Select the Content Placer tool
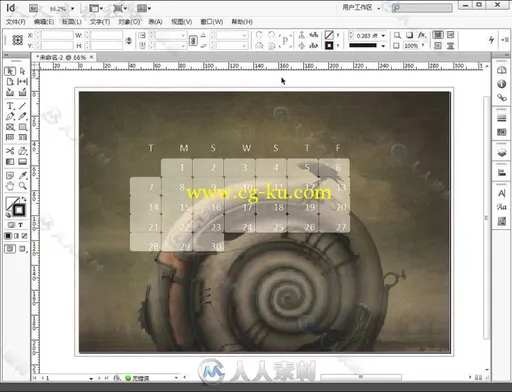The image size is (512, 392). [22, 92]
